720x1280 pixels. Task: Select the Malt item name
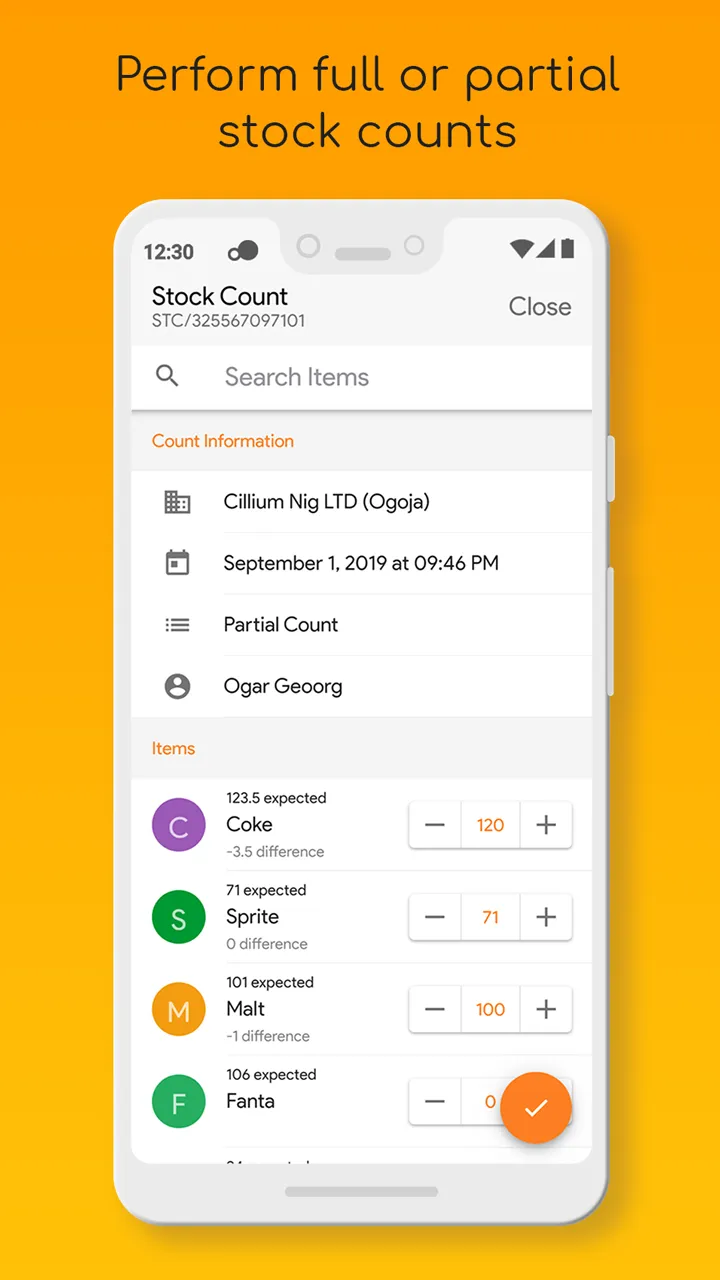246,1008
